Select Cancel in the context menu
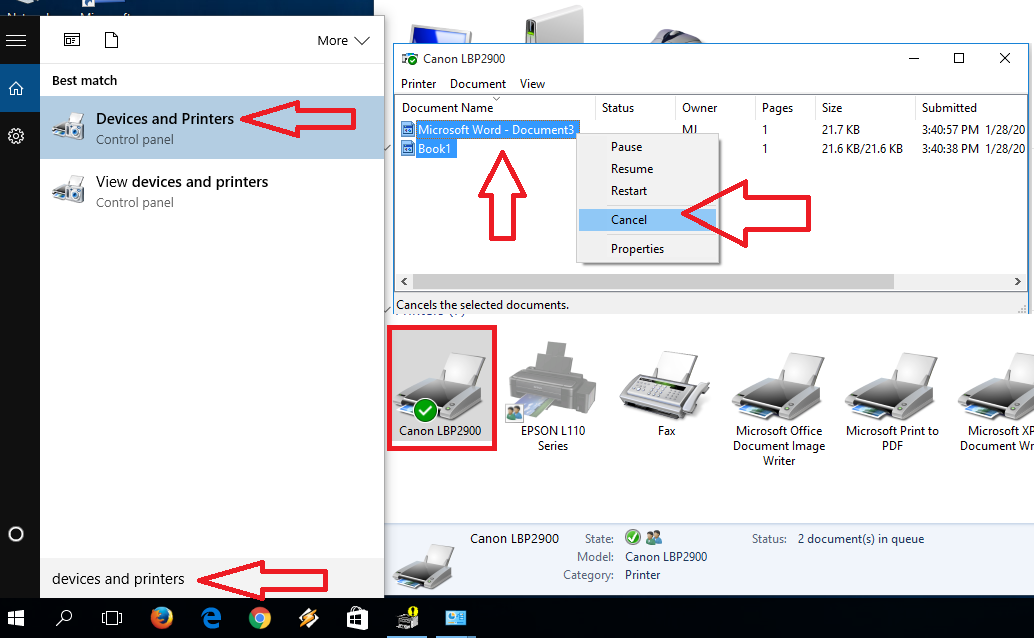 tap(629, 220)
